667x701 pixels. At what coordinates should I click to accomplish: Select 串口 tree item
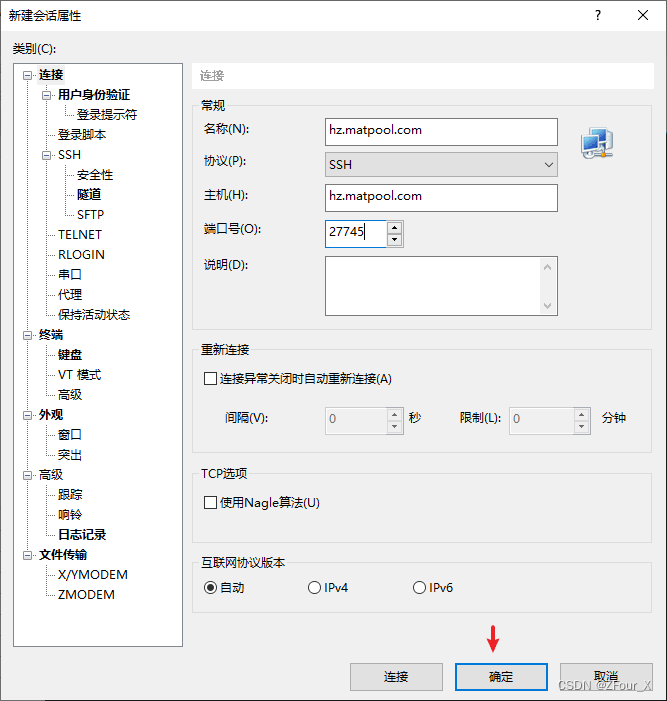[70, 274]
